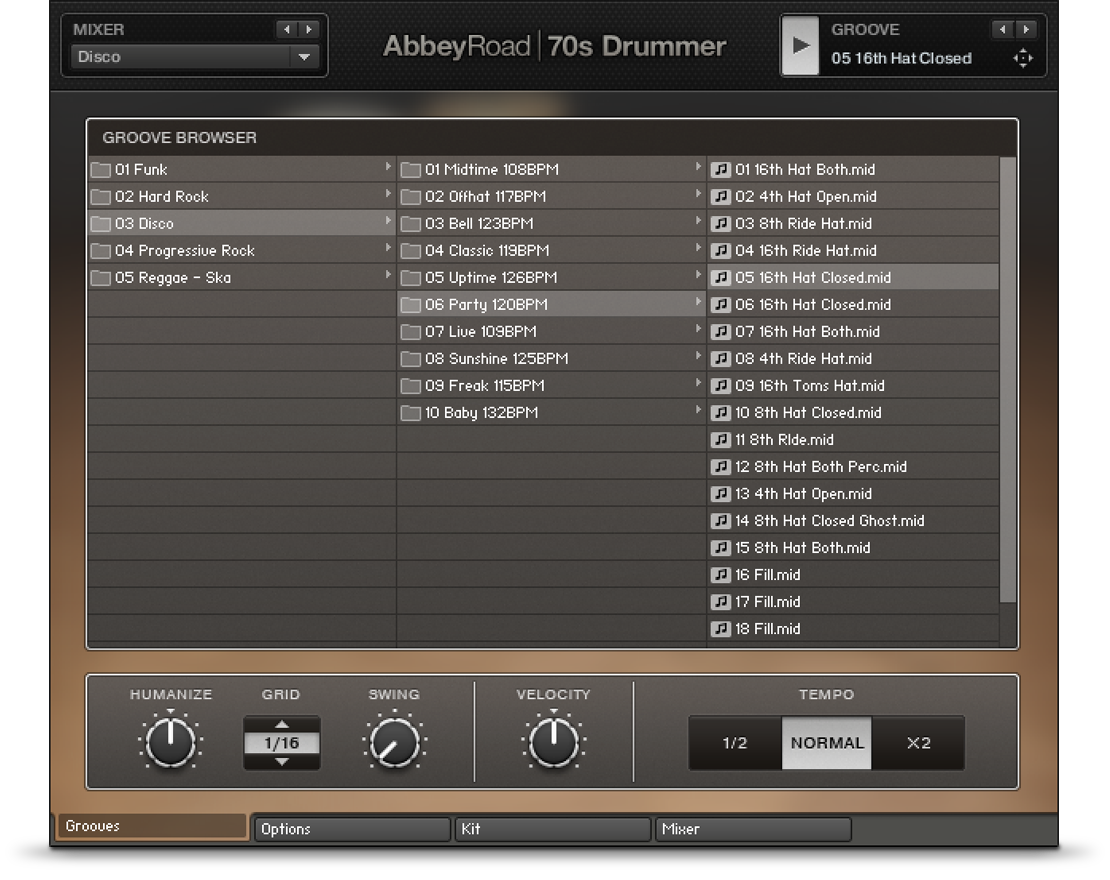
Task: Select 06 Party 120BPM folder
Action: [551, 304]
